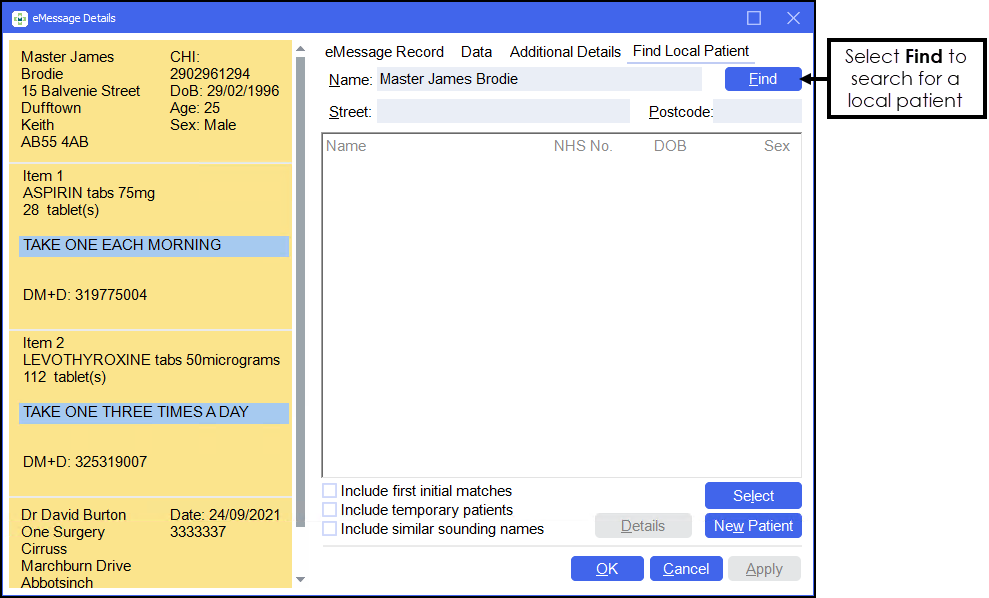The image size is (989, 598).
Task: Go to the Additional Details tab
Action: [x=565, y=52]
